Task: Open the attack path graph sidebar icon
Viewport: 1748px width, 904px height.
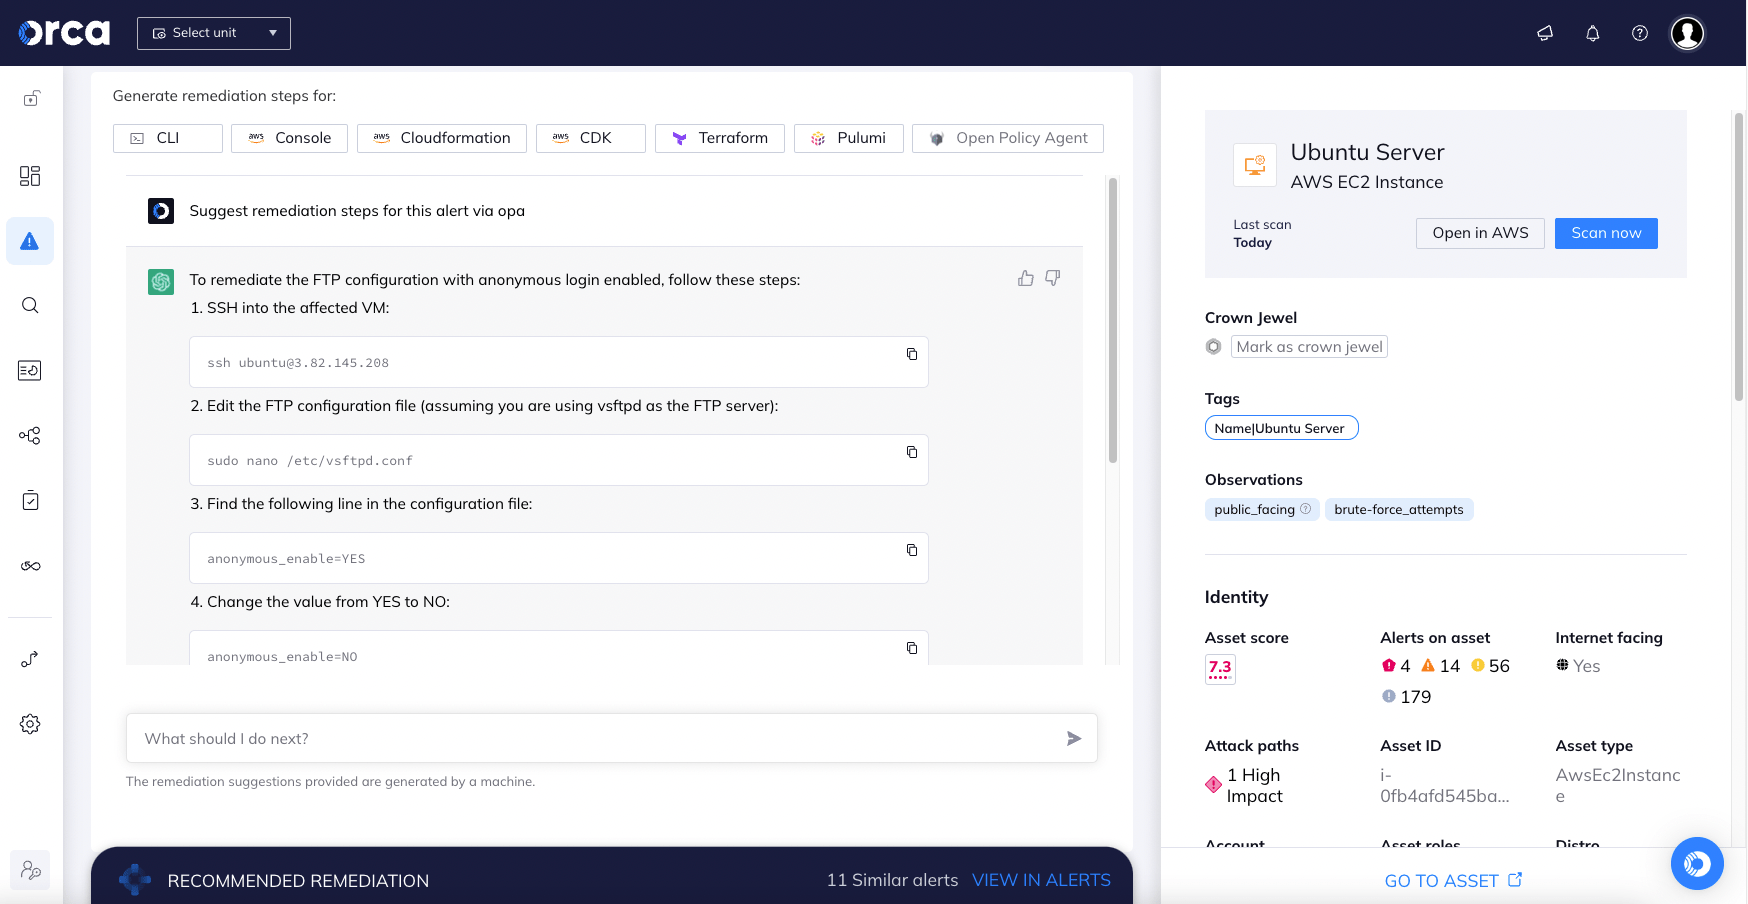Action: tap(30, 435)
